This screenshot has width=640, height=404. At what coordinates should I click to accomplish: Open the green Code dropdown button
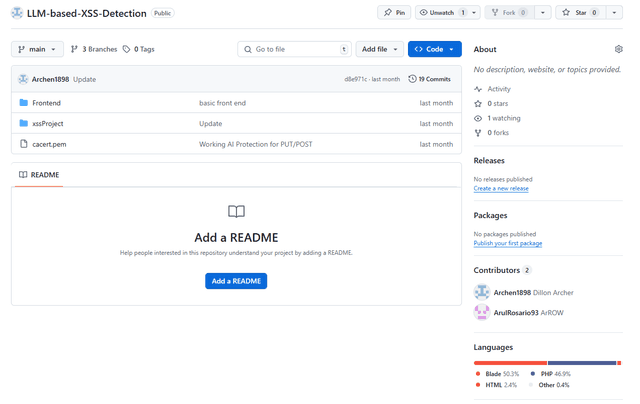point(435,49)
